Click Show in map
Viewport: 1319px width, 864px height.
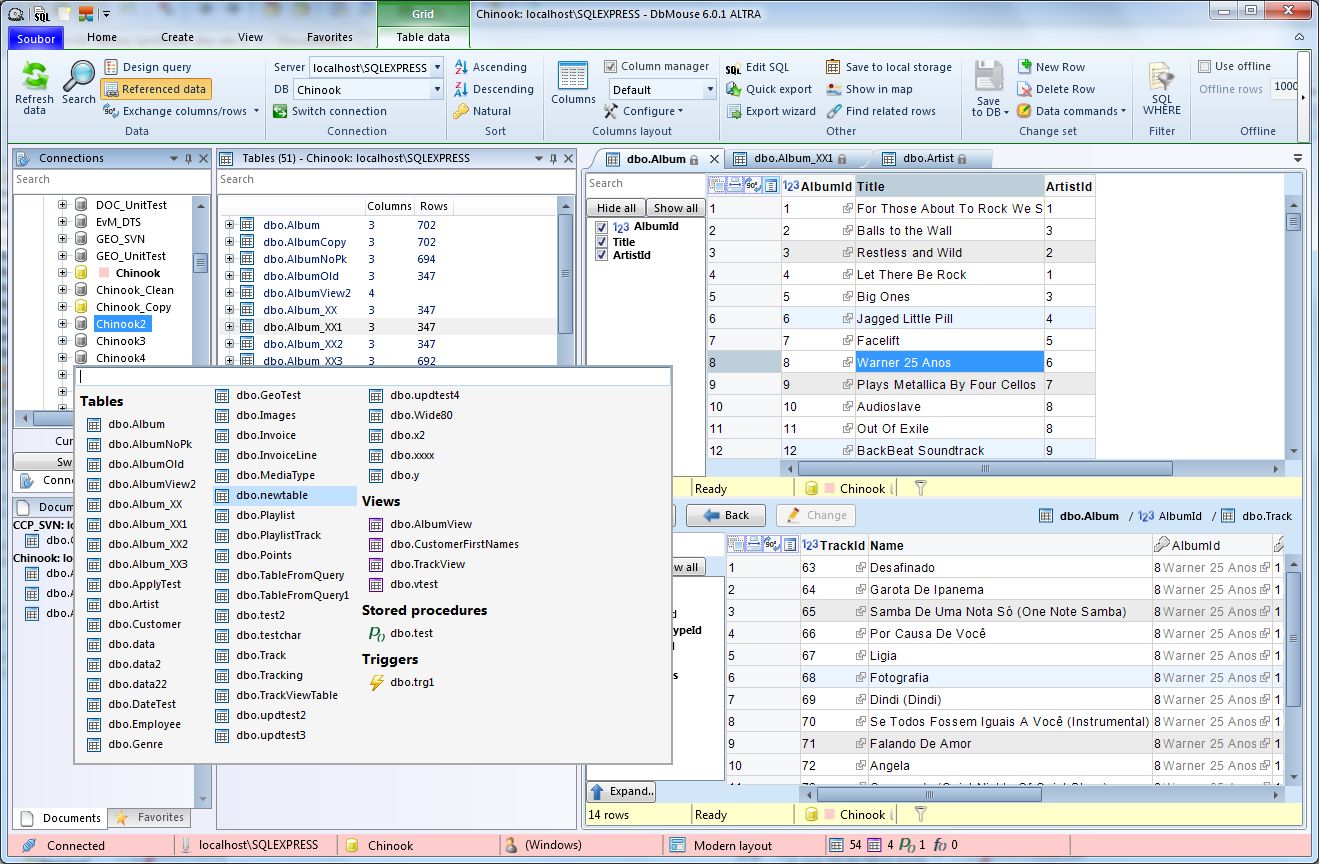click(869, 89)
